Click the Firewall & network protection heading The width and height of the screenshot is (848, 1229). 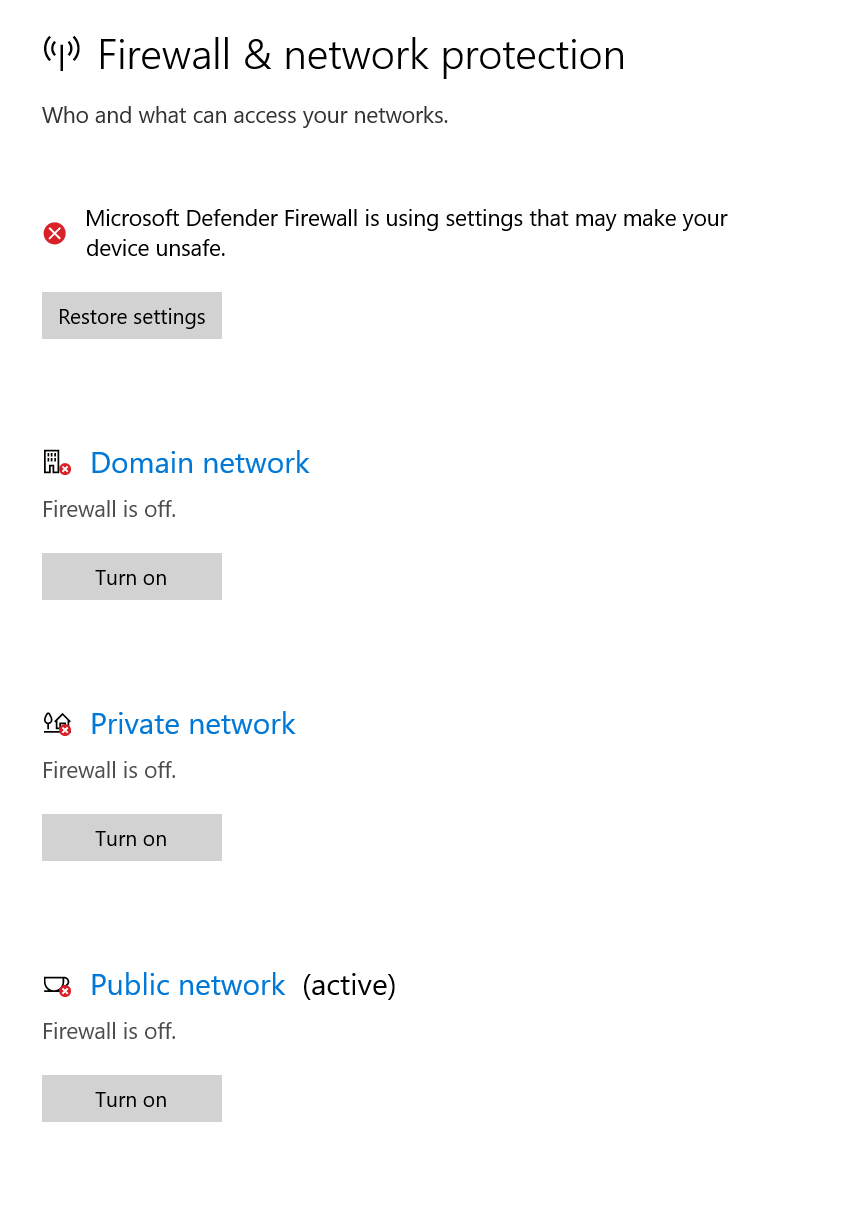(x=360, y=55)
